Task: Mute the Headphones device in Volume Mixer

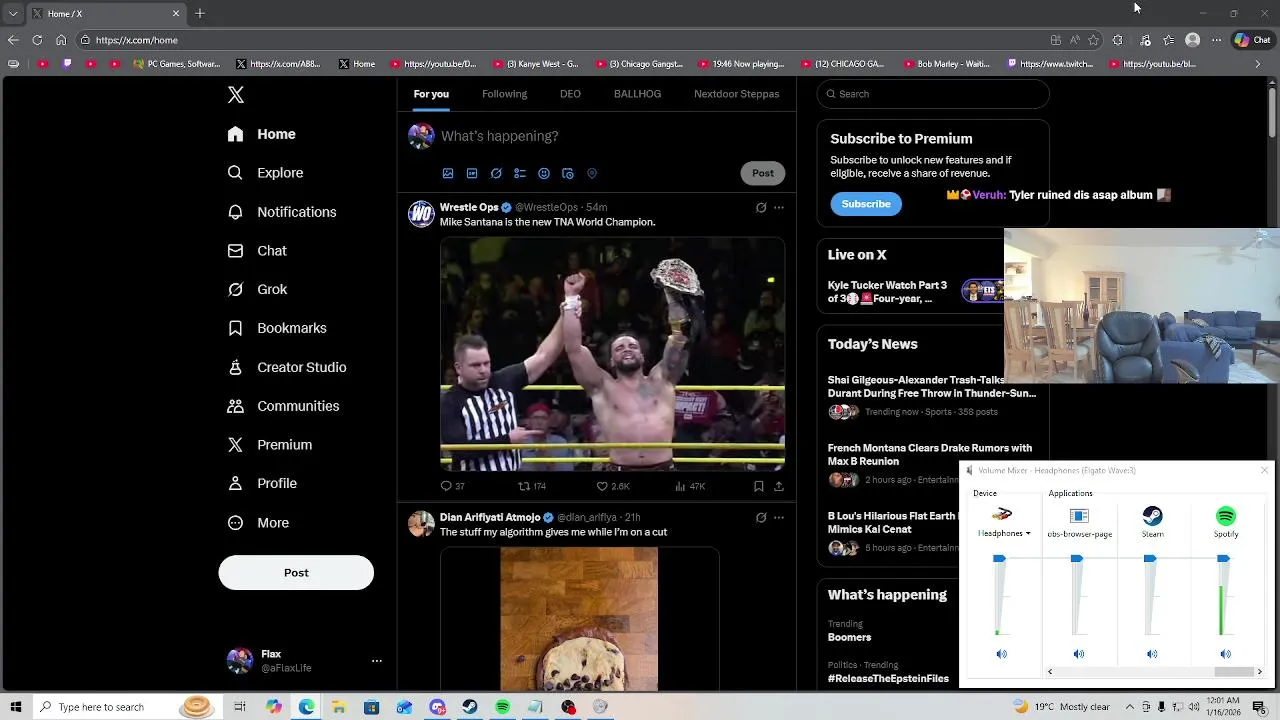Action: tap(1002, 654)
